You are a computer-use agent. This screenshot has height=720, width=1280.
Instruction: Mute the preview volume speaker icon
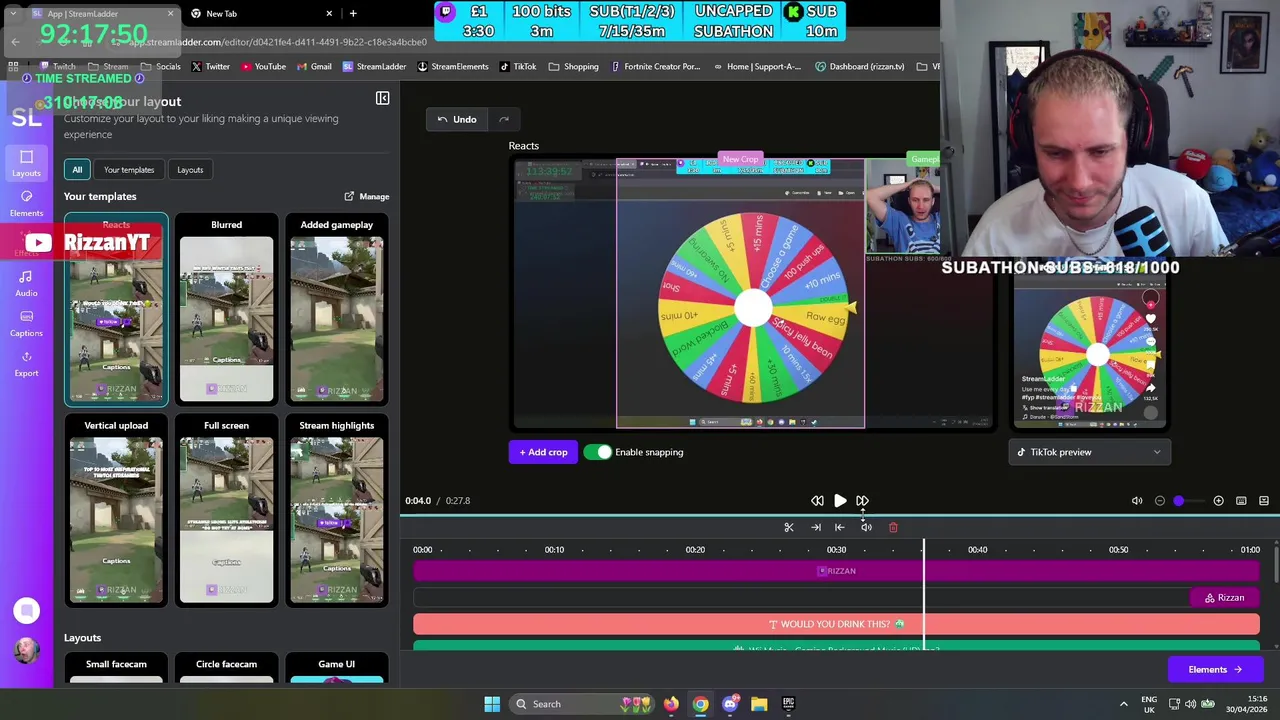tap(1137, 501)
